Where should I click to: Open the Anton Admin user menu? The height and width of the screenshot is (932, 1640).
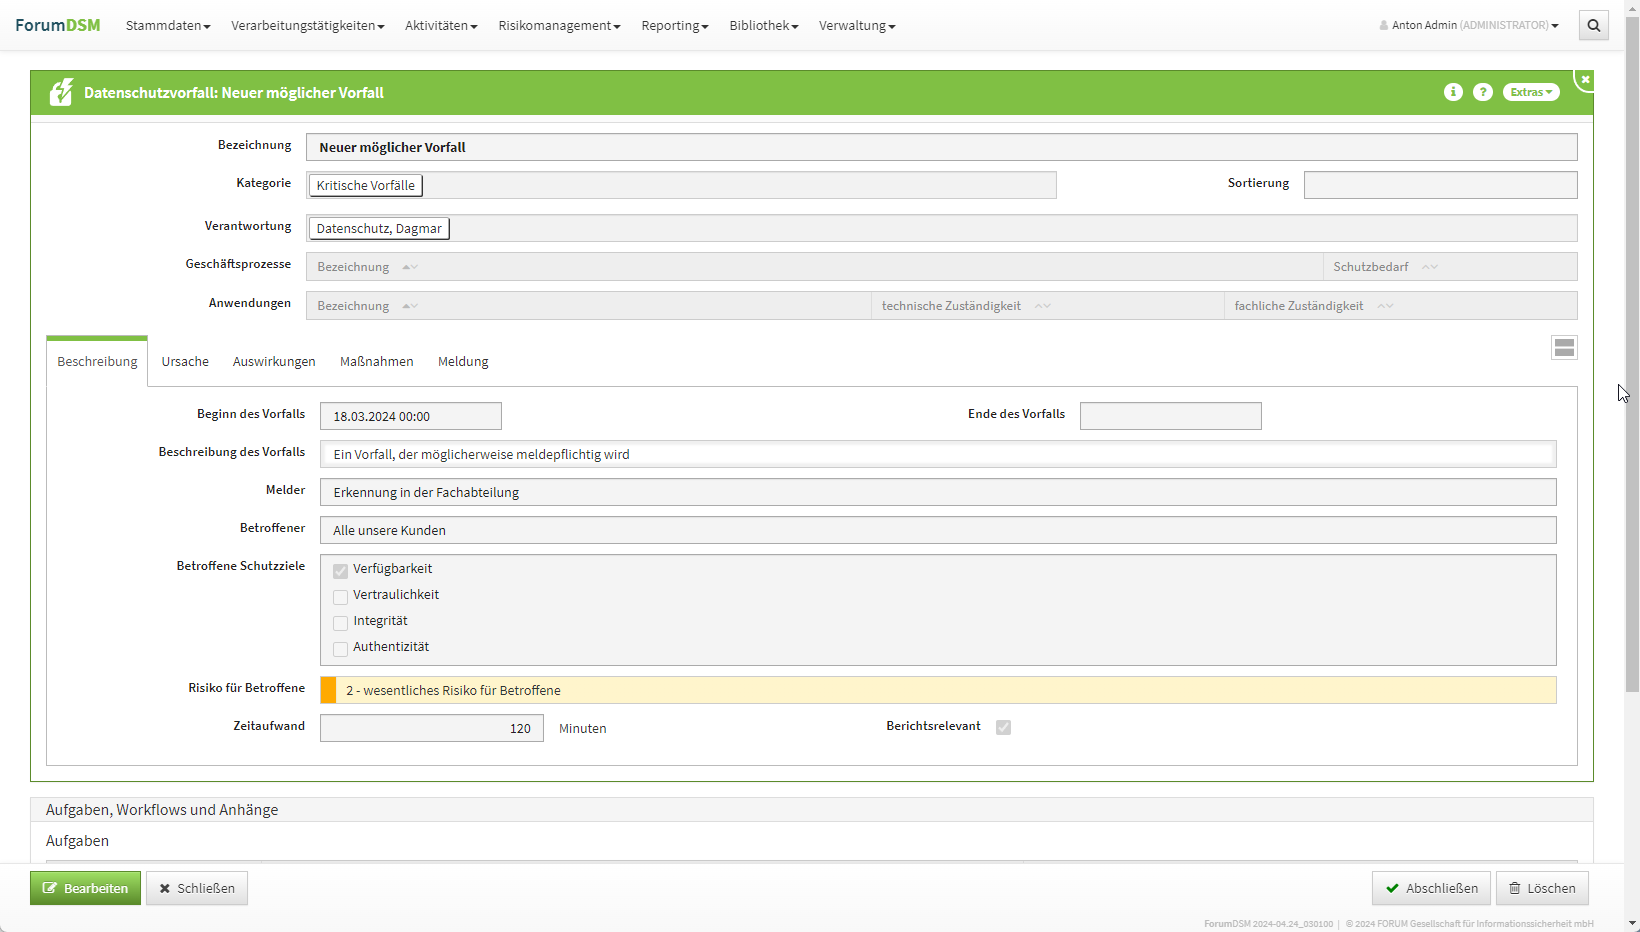tap(1469, 26)
